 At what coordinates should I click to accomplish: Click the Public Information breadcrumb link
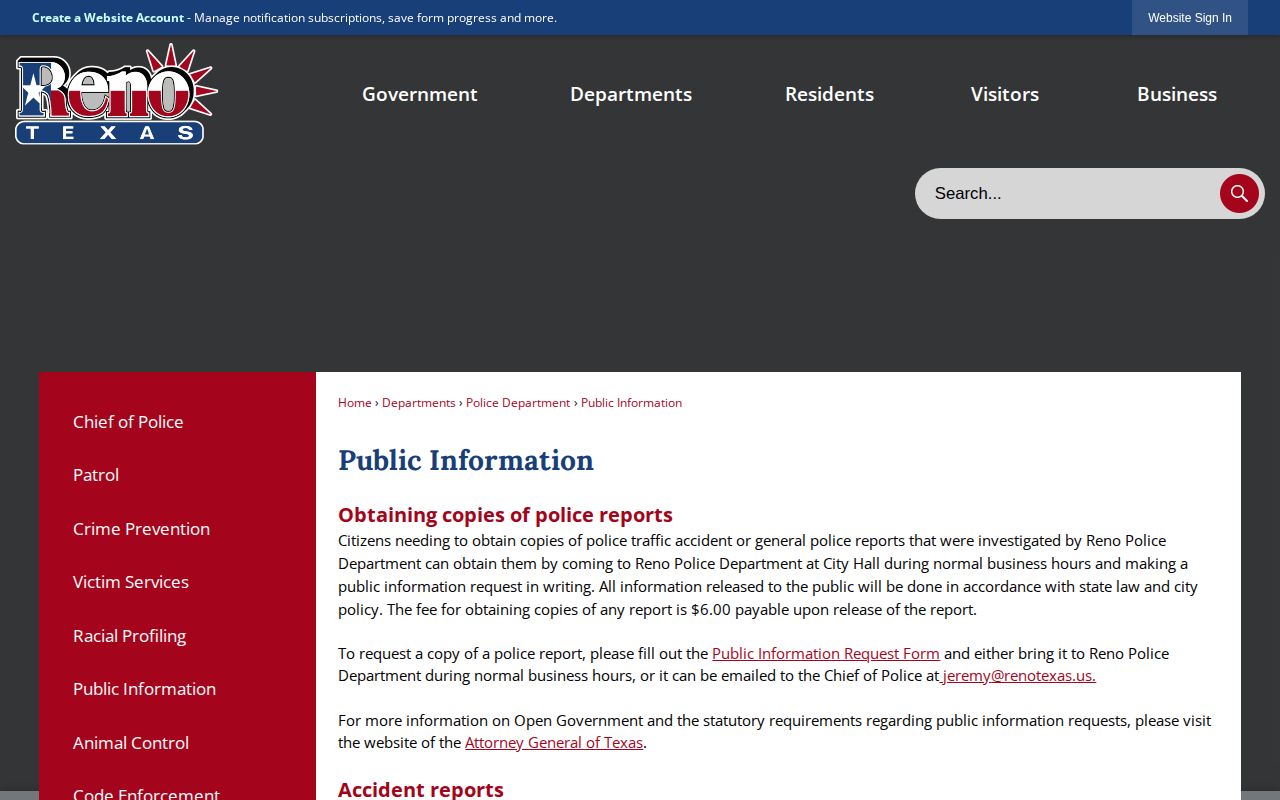click(631, 403)
